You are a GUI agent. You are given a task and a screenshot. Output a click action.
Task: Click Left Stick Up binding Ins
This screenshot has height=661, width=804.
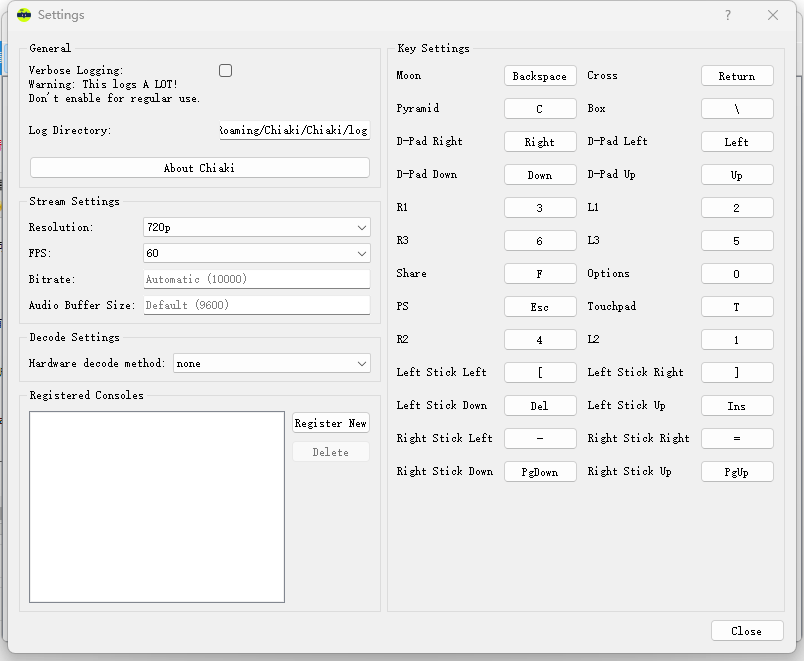pos(737,406)
